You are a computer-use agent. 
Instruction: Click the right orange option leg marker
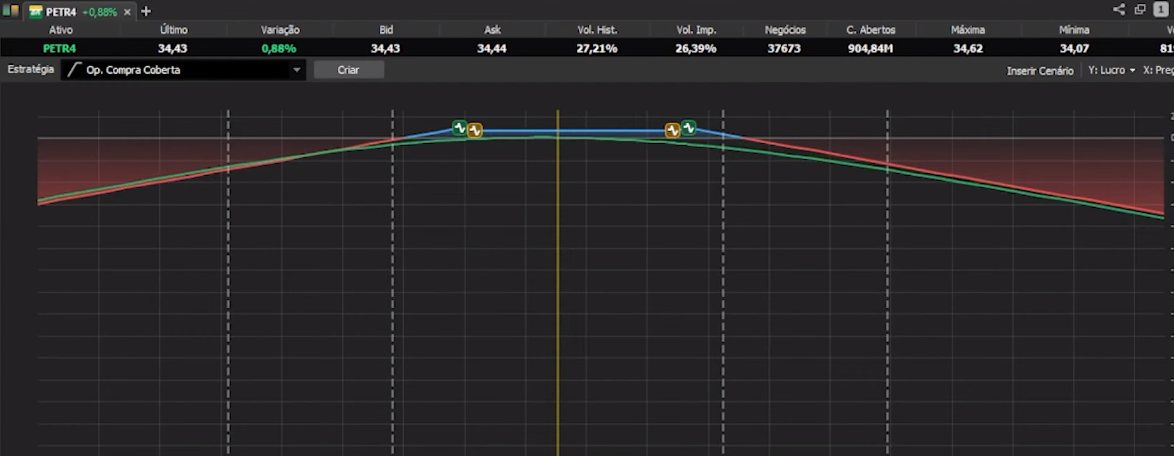(673, 130)
